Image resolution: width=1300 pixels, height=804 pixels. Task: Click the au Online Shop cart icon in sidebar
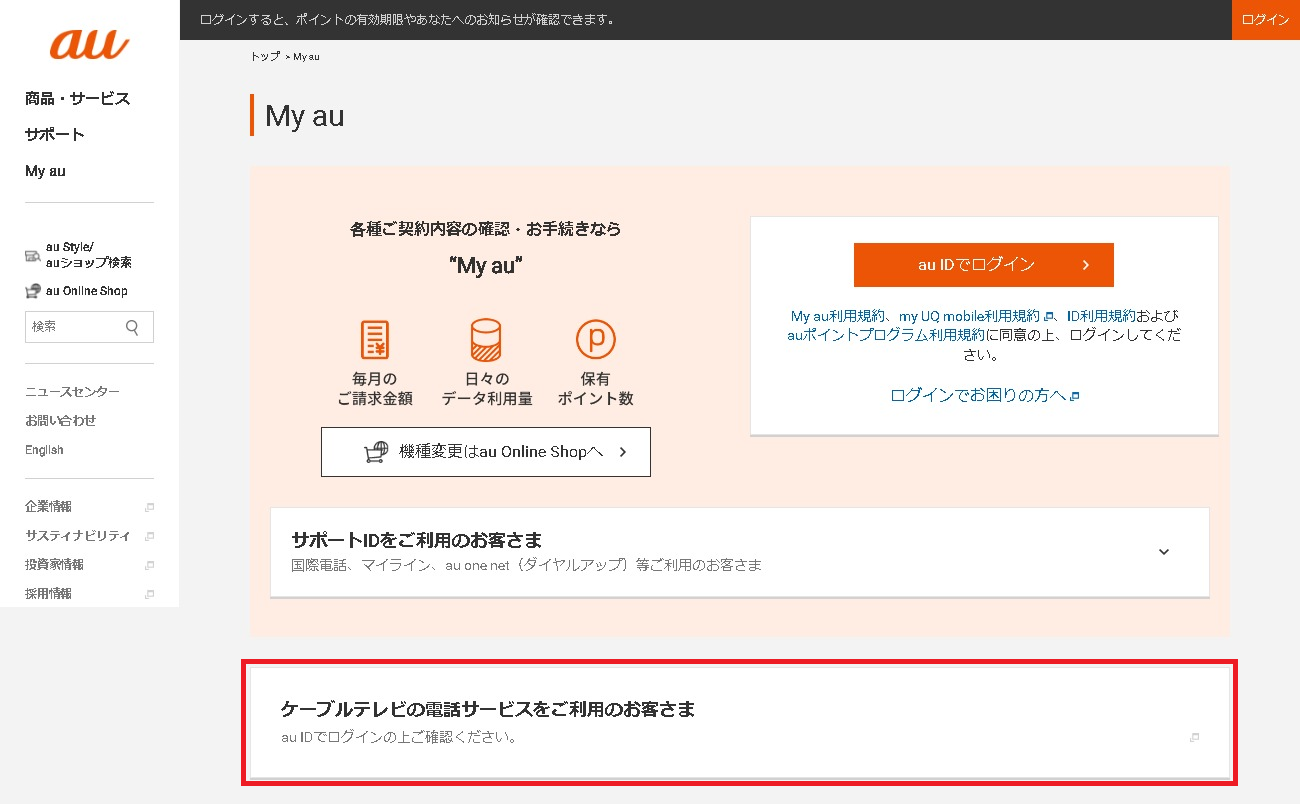click(x=33, y=291)
